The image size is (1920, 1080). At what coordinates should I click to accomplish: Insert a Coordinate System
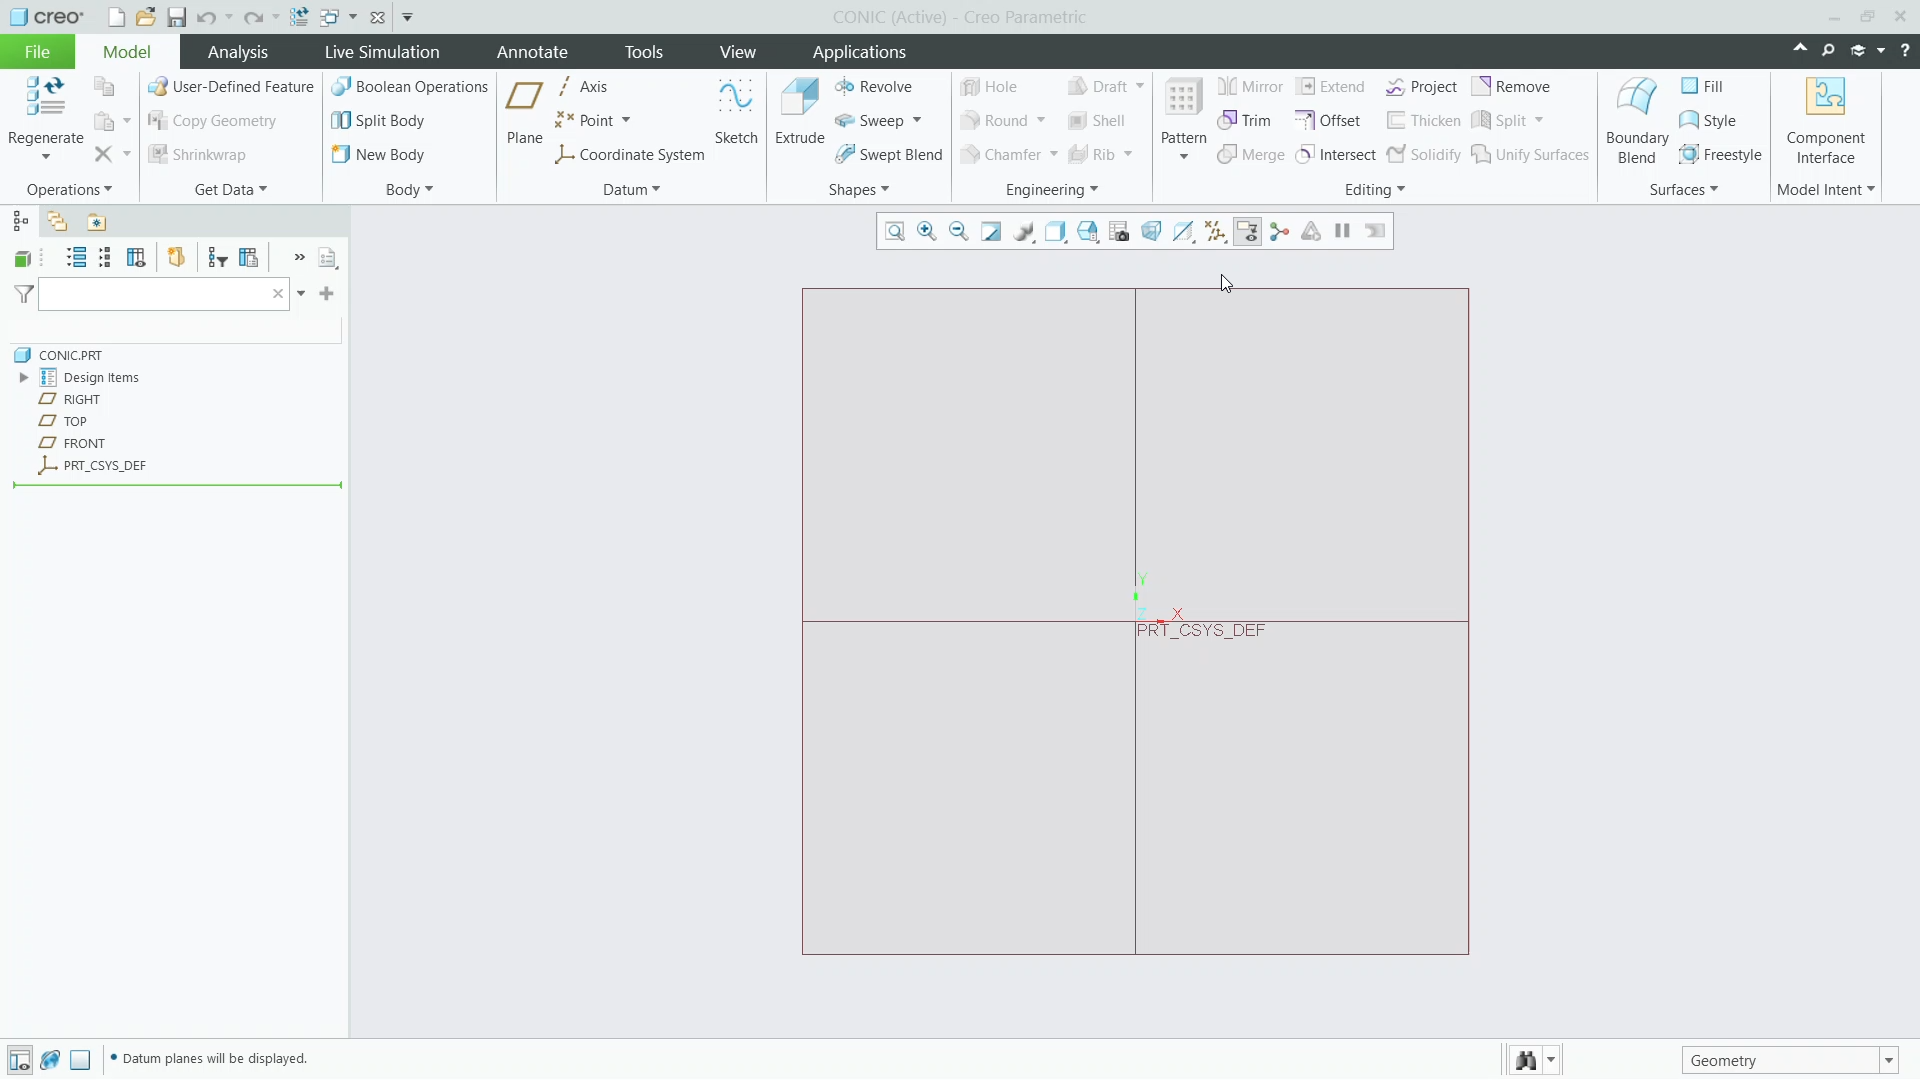630,155
